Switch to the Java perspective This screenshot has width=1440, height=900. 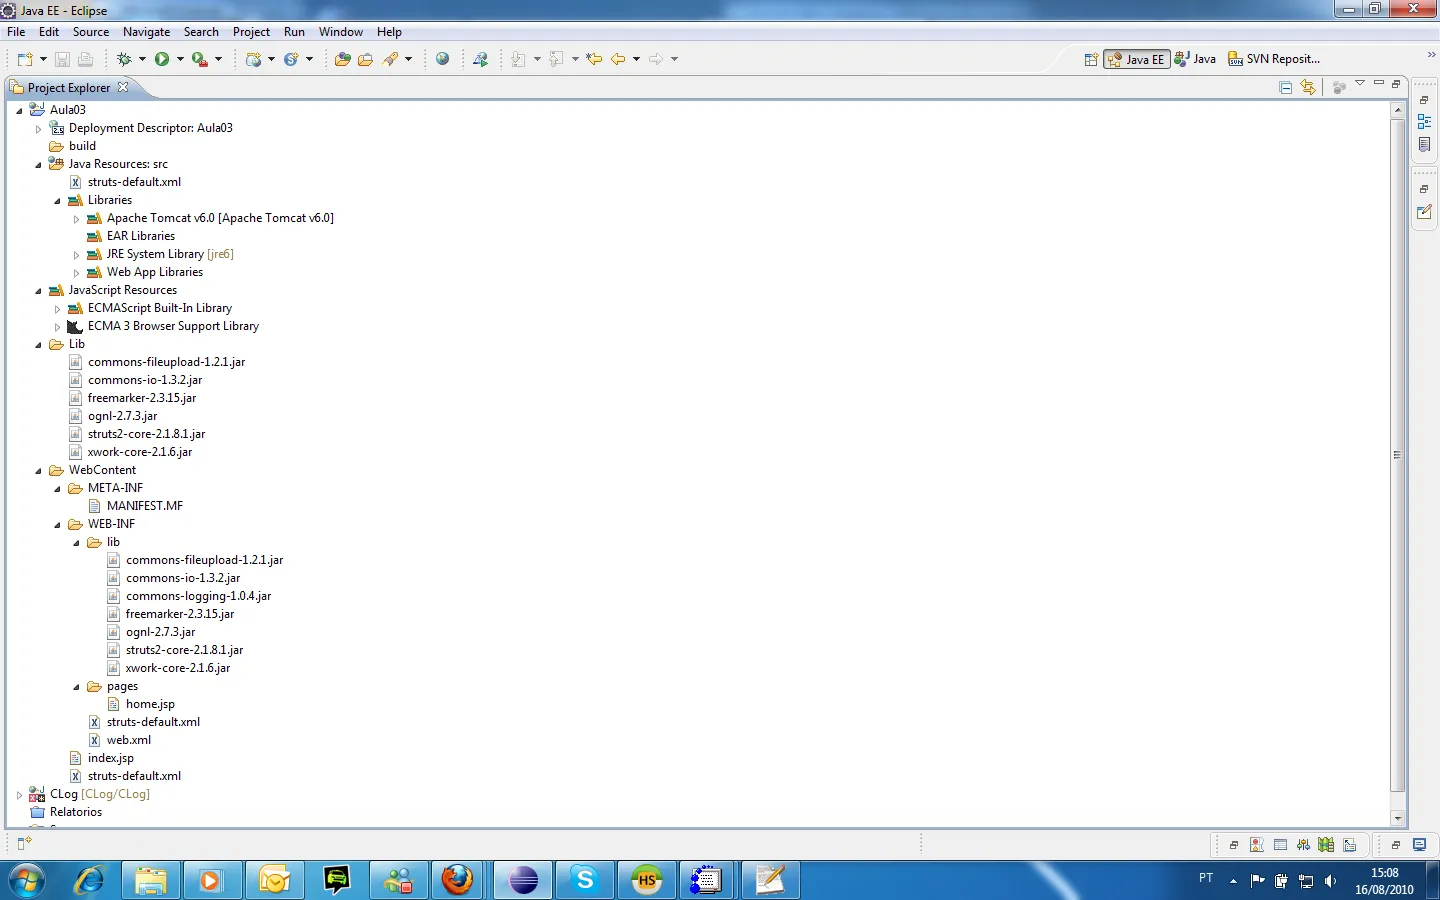(x=1196, y=59)
